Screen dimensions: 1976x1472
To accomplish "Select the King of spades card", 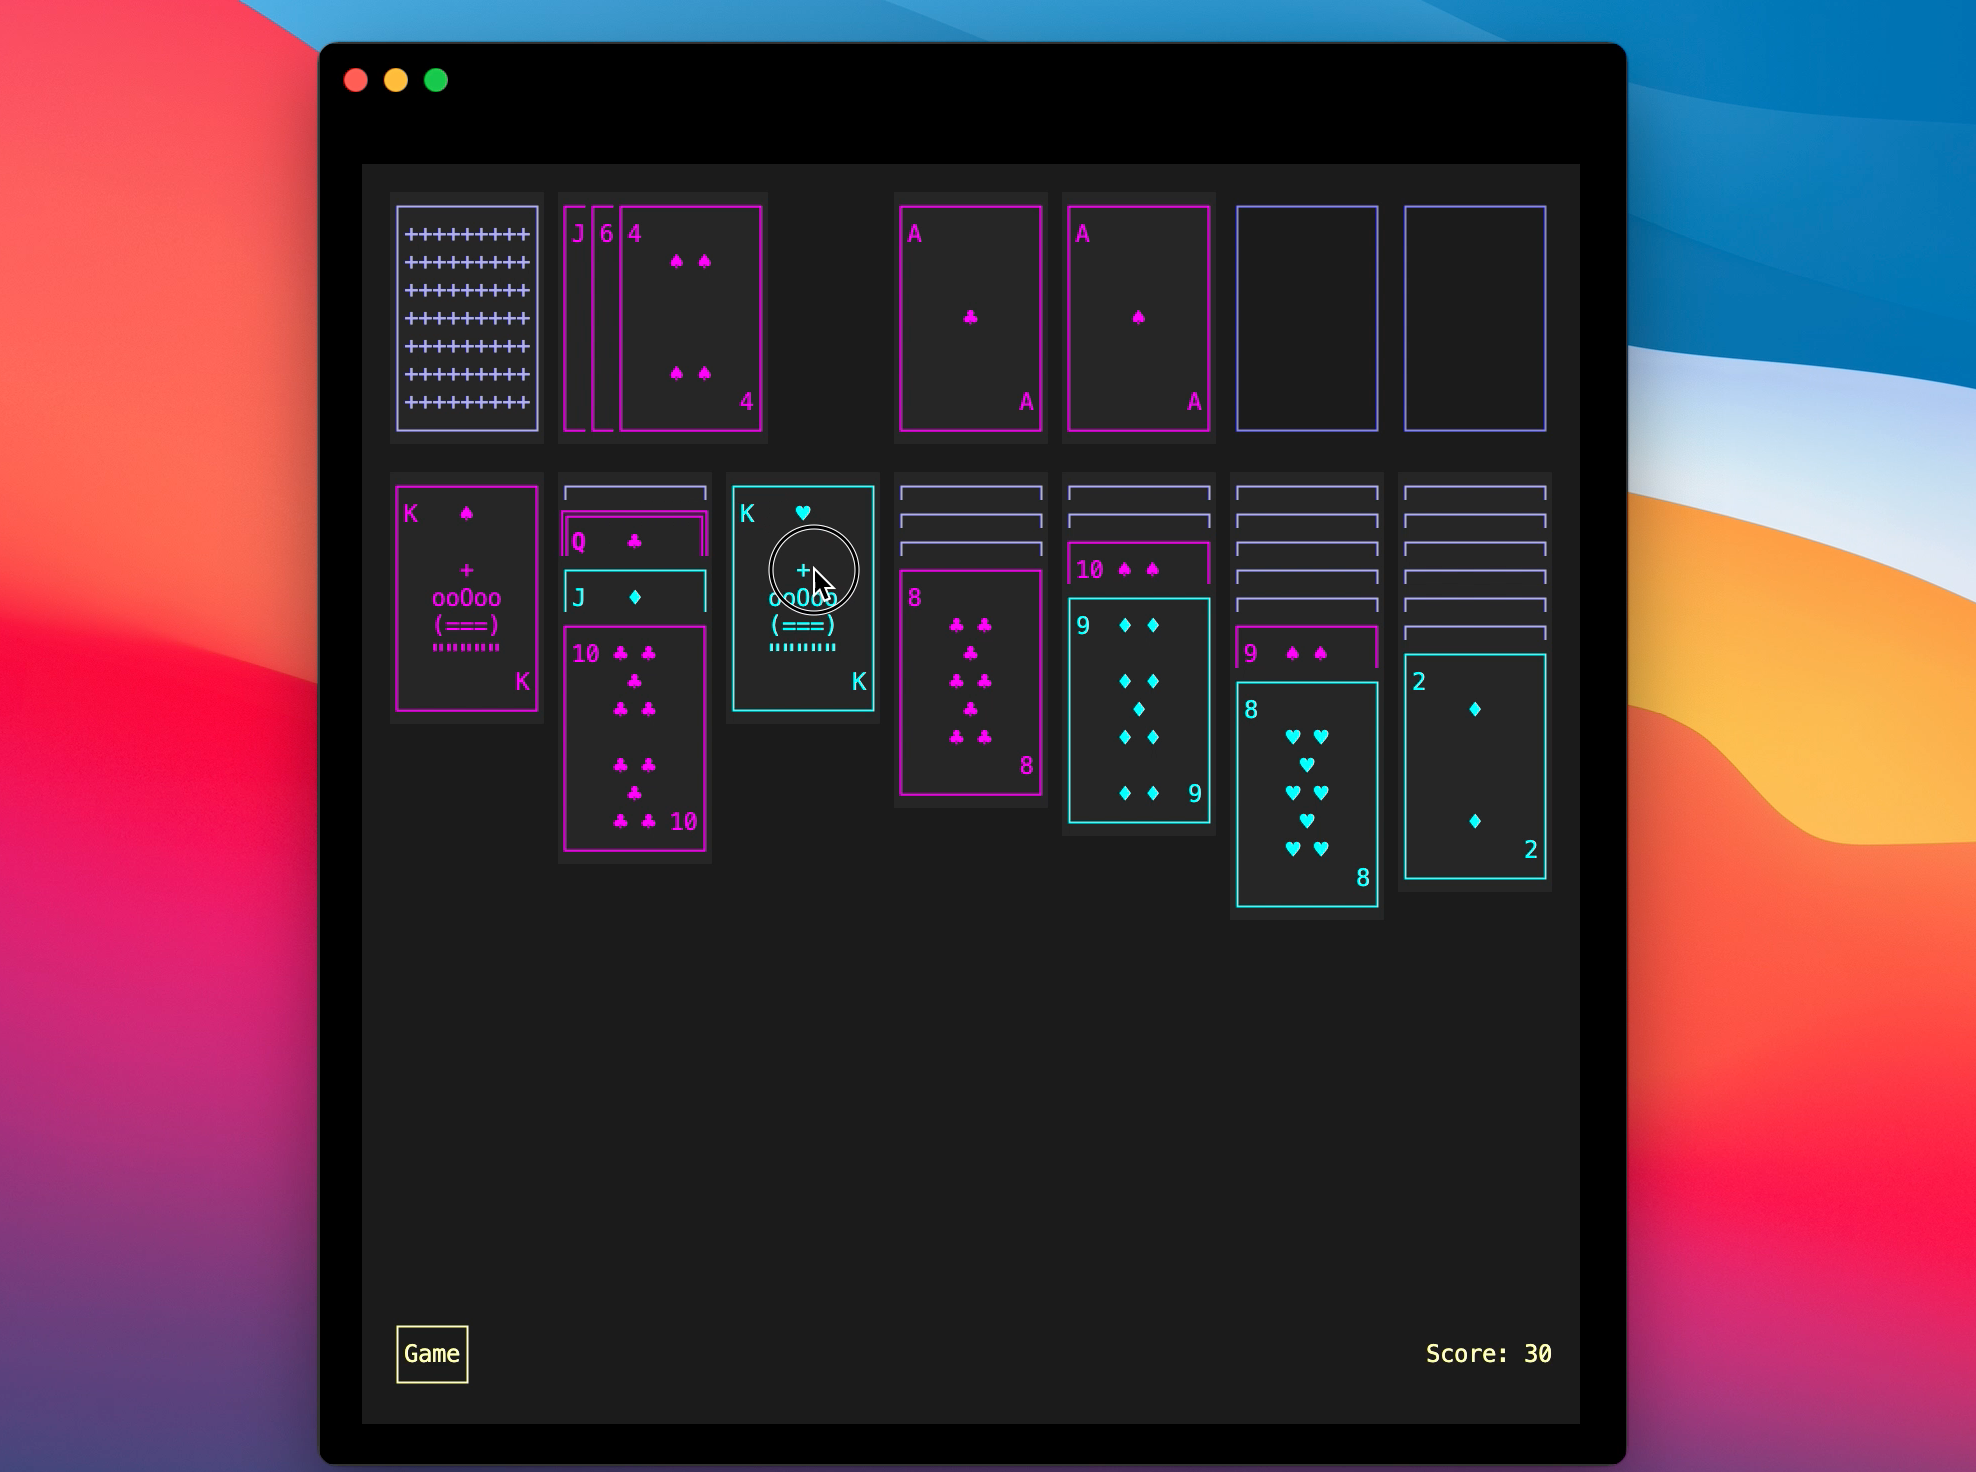I will [x=467, y=598].
